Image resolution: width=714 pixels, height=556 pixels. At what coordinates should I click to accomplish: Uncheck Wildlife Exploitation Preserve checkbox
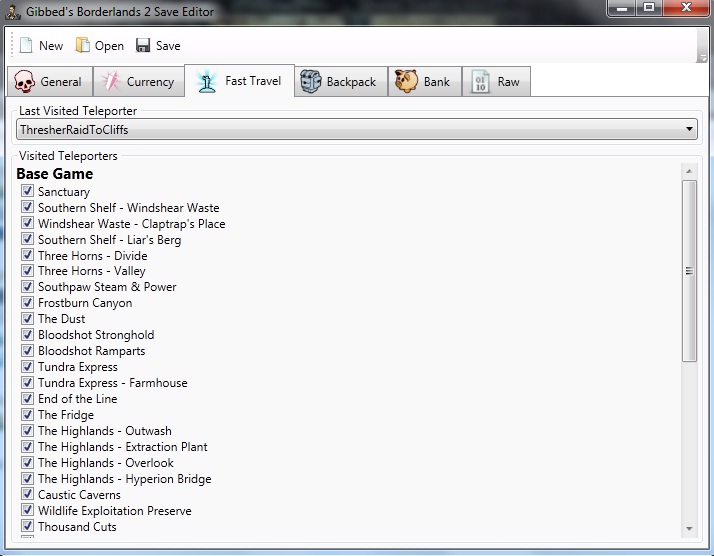[x=27, y=510]
